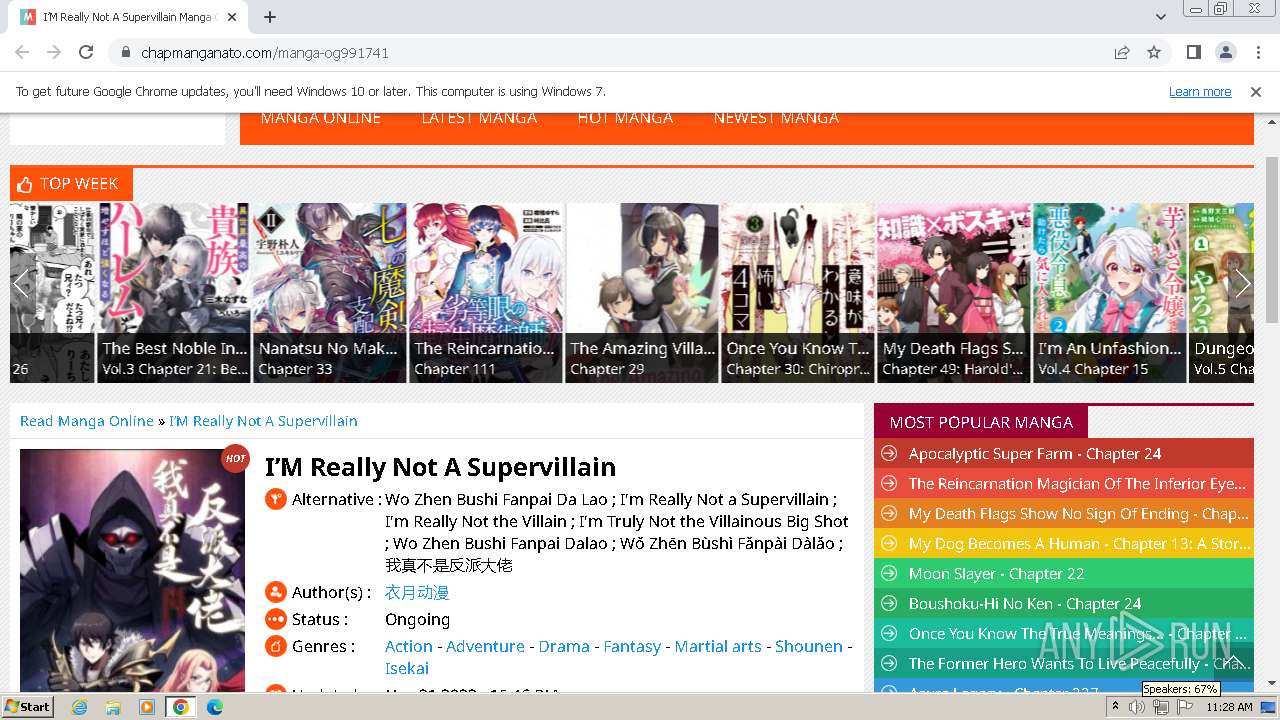The image size is (1280, 720).
Task: Show hidden system tray icons
Action: [x=1116, y=707]
